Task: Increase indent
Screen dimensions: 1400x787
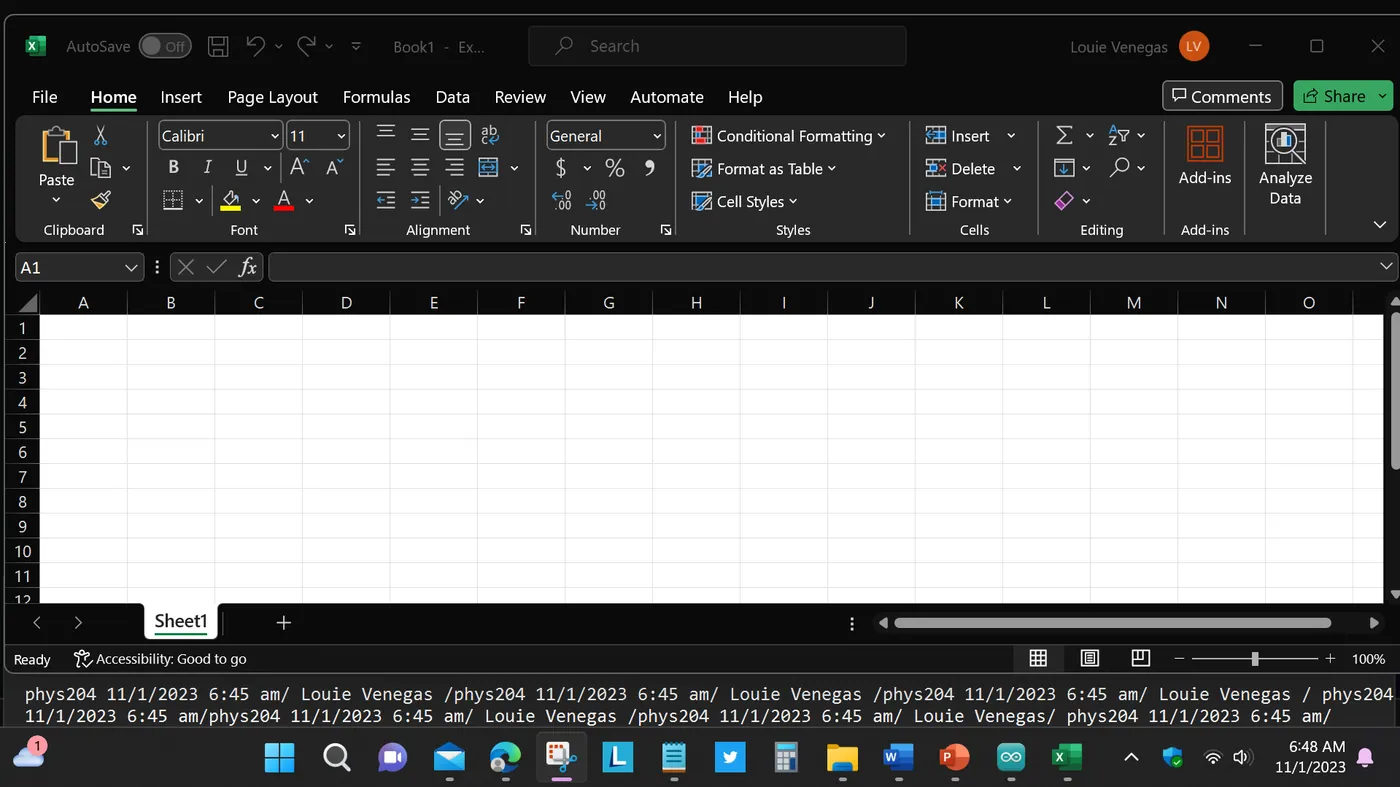Action: 420,200
